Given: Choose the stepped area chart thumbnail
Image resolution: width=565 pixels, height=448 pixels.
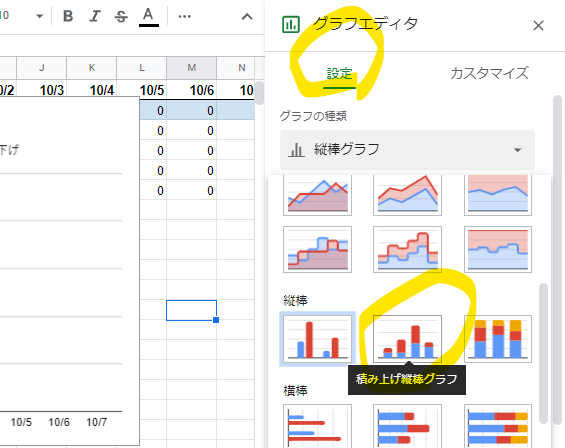Looking at the screenshot, I should 317,249.
